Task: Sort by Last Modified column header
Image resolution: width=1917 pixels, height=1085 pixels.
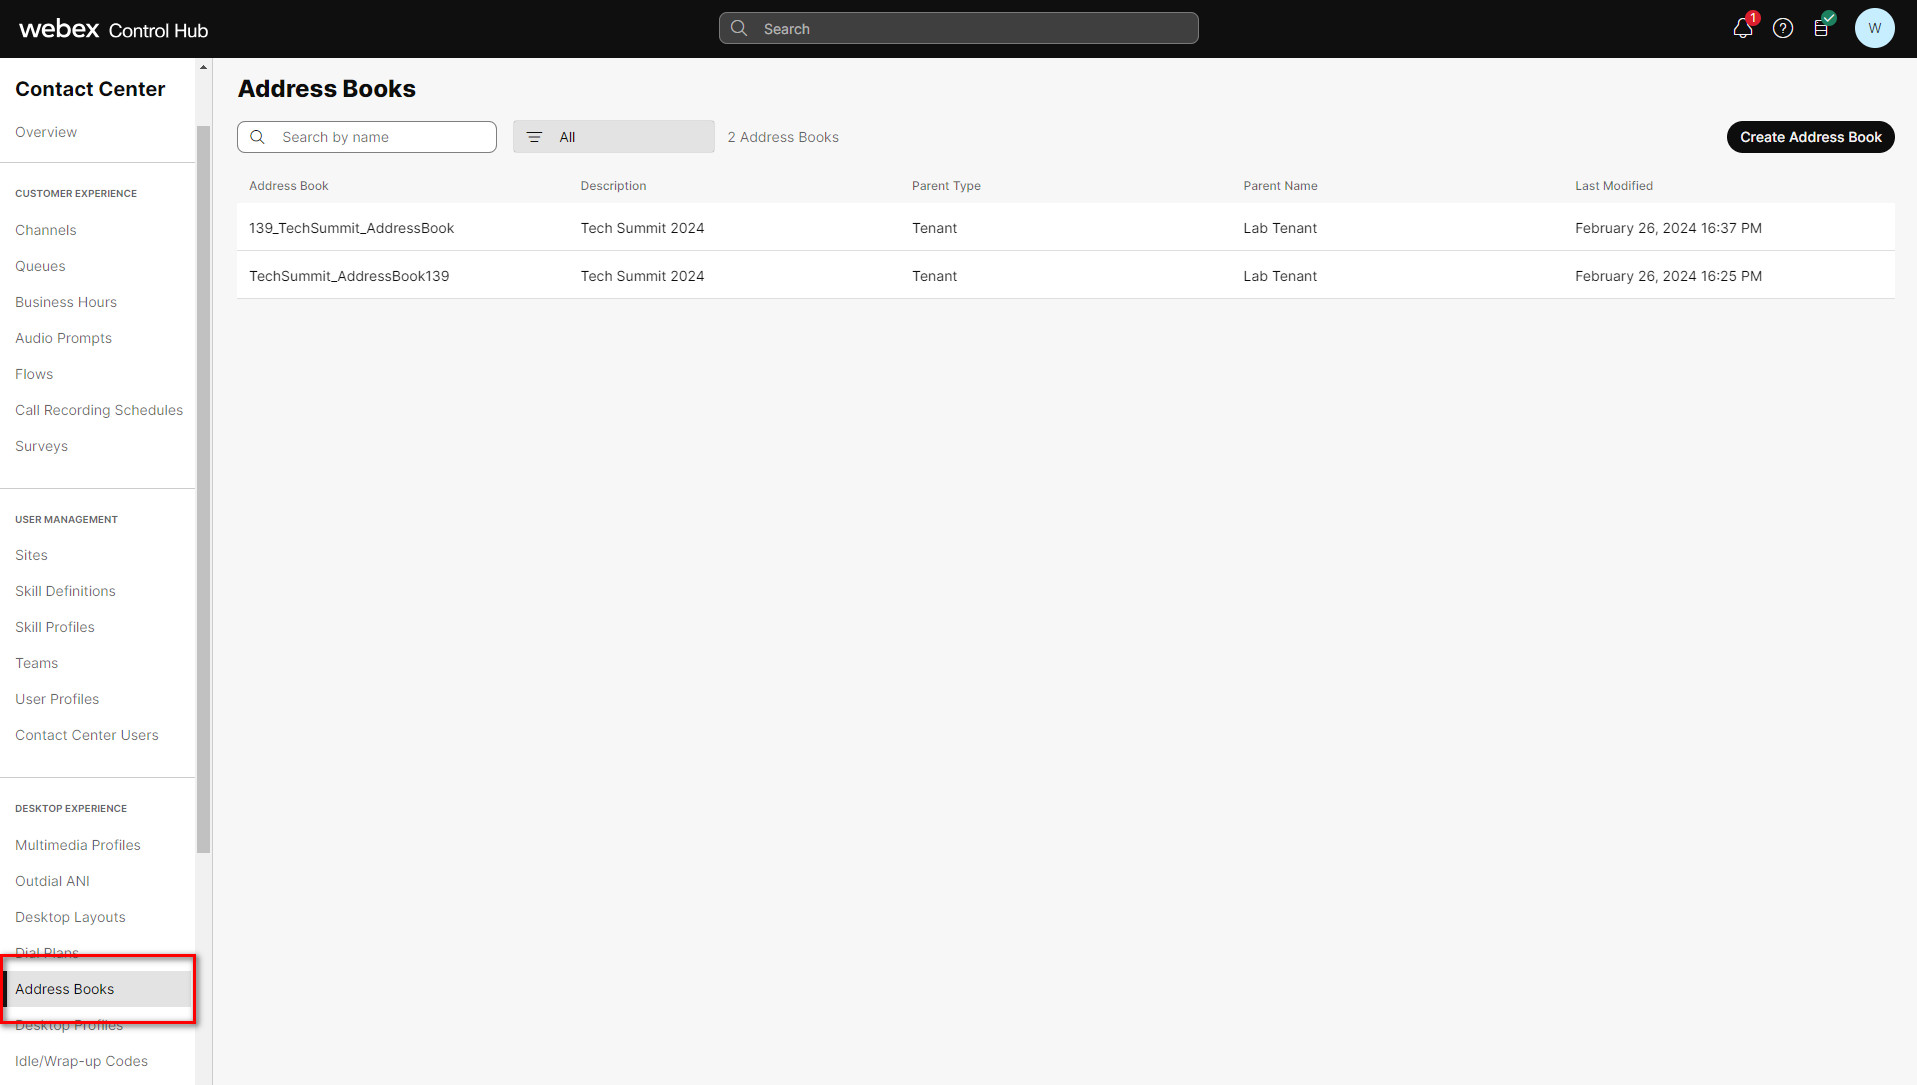Action: point(1613,186)
